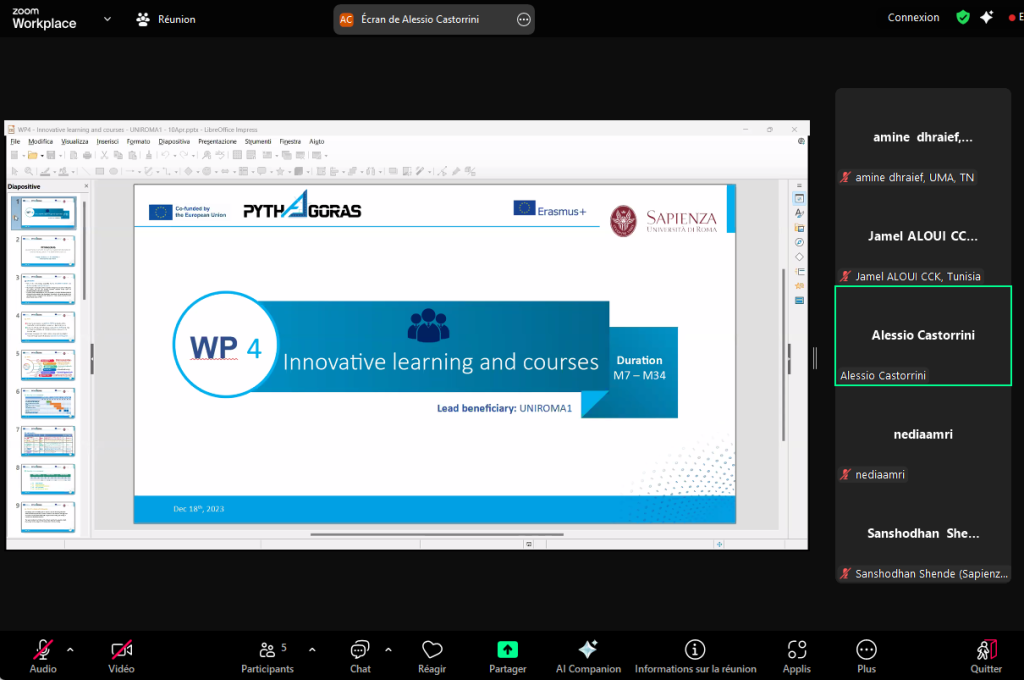
Task: Click the Réagir reactions icon
Action: [x=432, y=656]
